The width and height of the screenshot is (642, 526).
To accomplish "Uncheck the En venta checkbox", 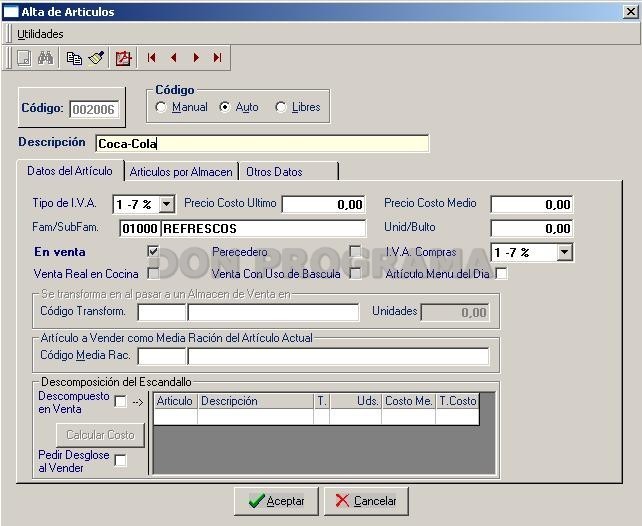I will pyautogui.click(x=153, y=251).
